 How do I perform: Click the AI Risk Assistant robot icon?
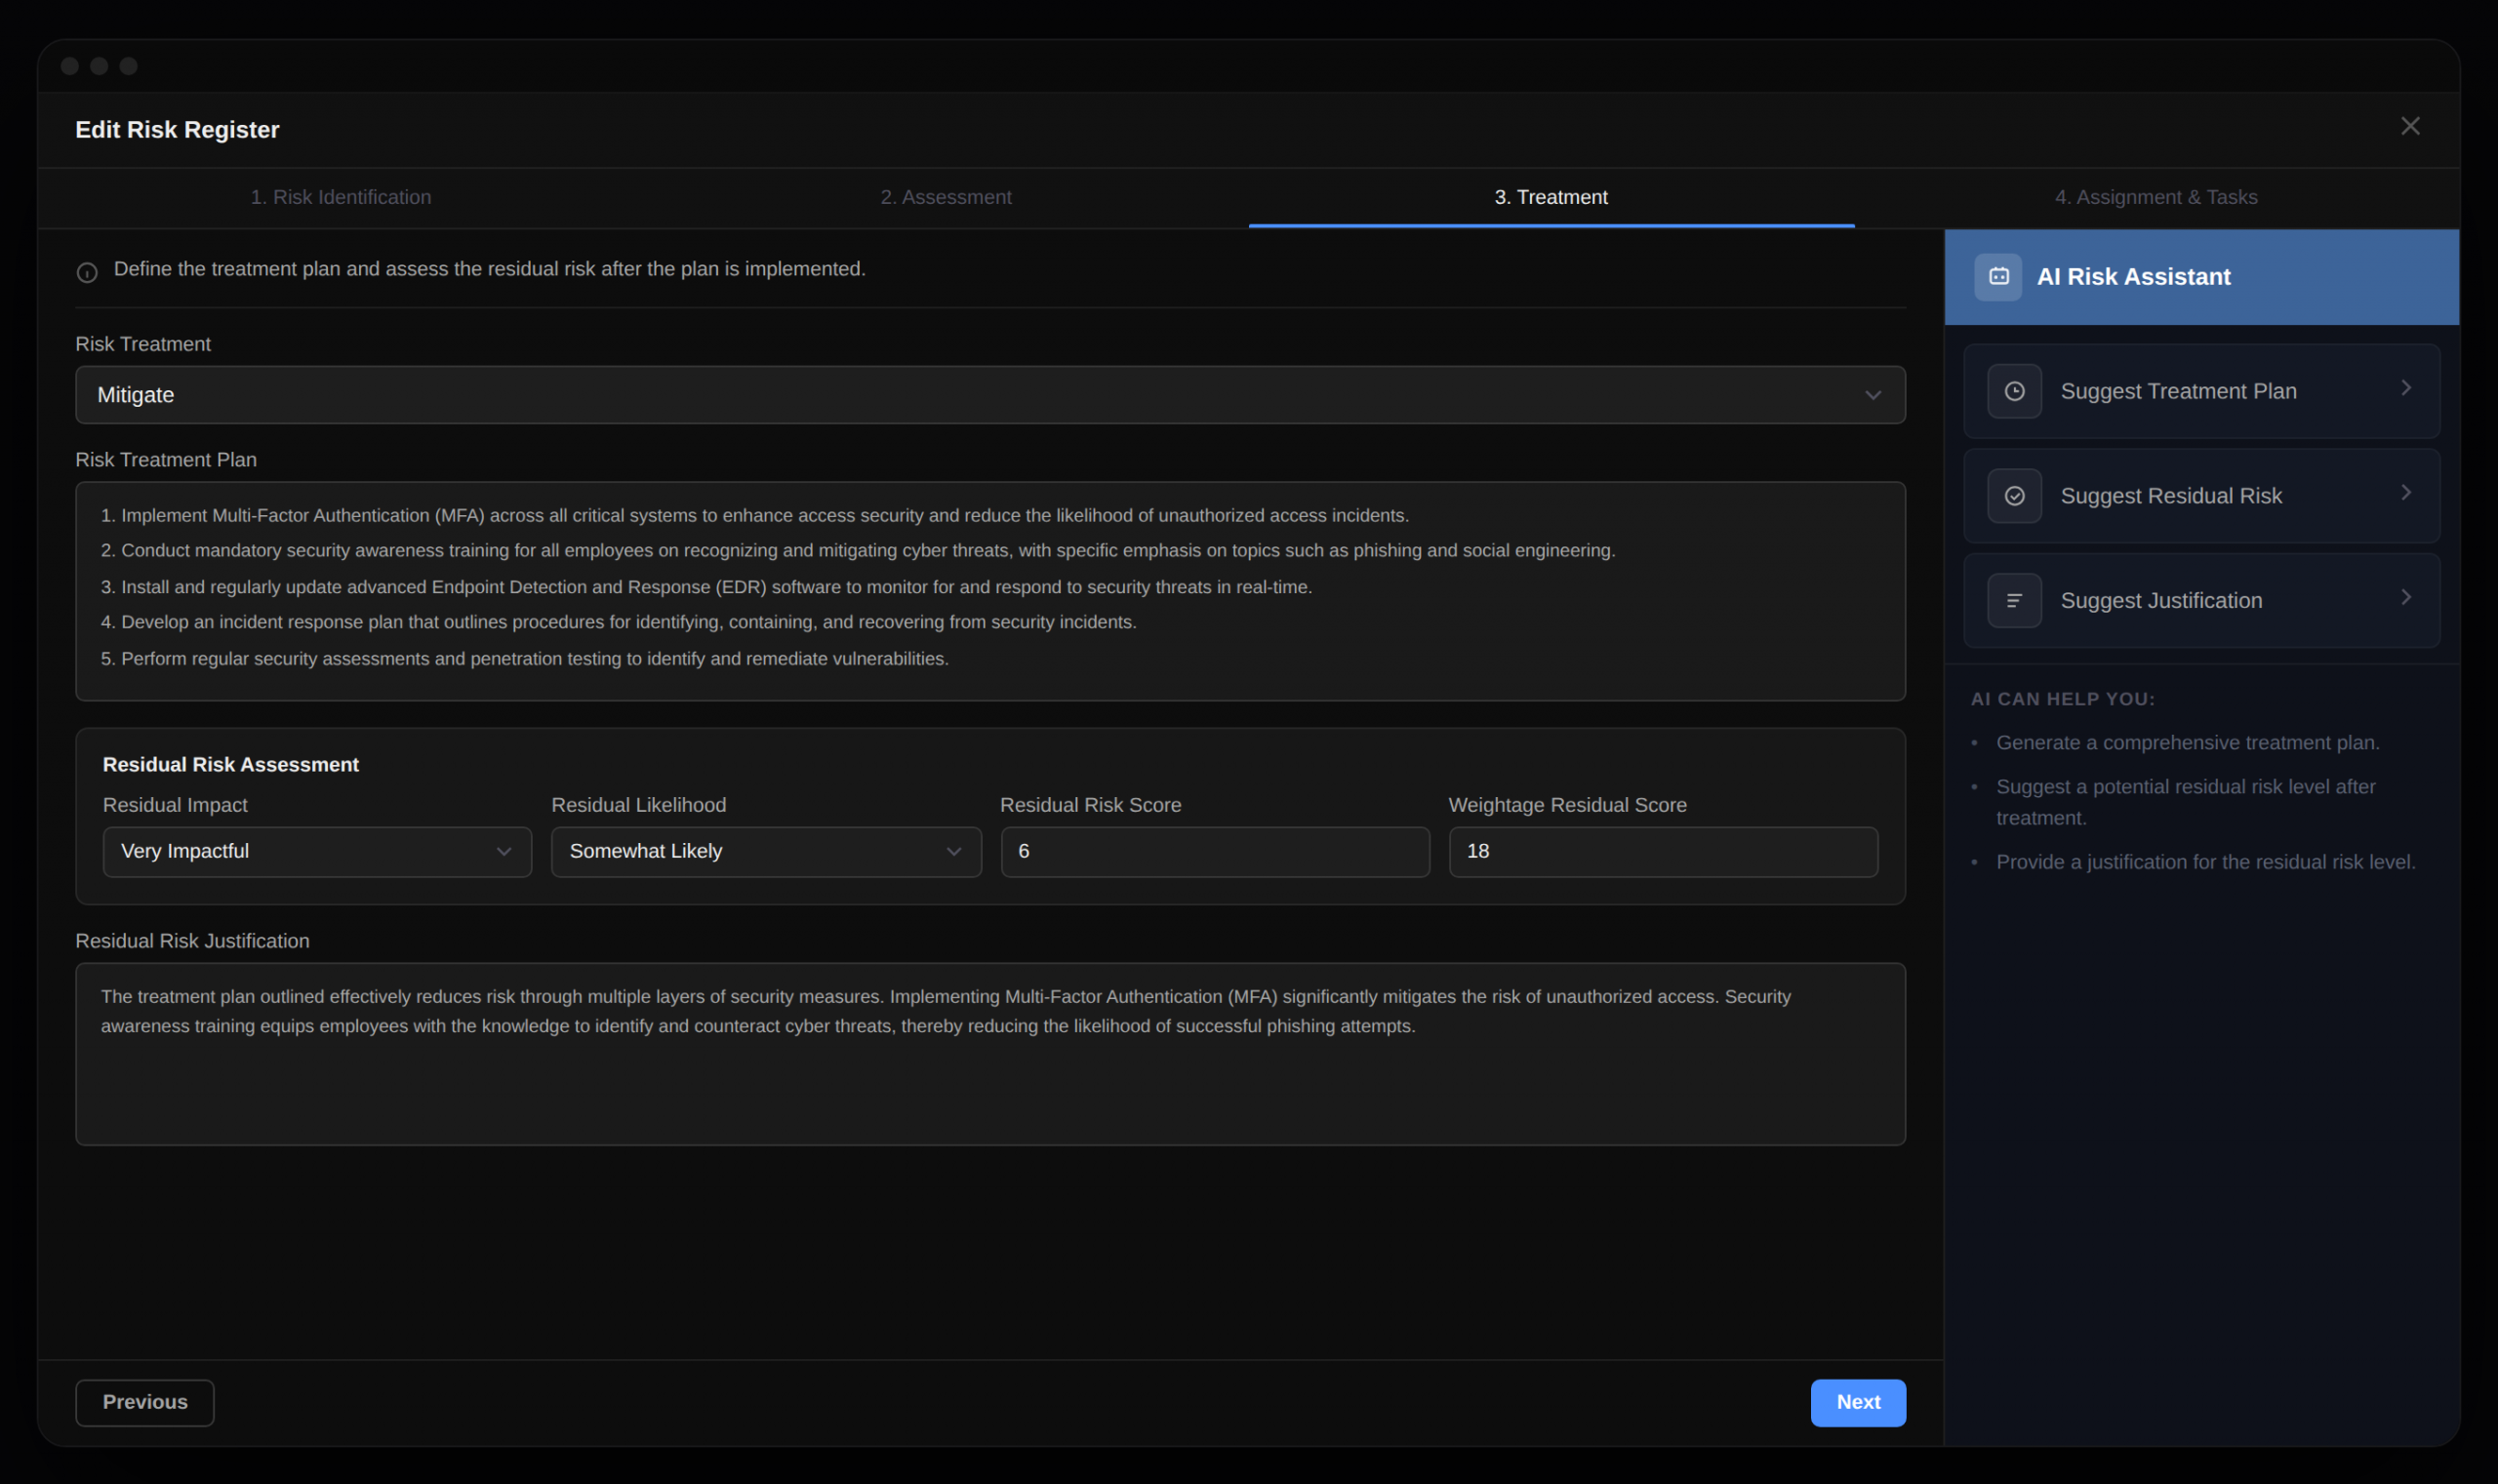[x=1997, y=277]
